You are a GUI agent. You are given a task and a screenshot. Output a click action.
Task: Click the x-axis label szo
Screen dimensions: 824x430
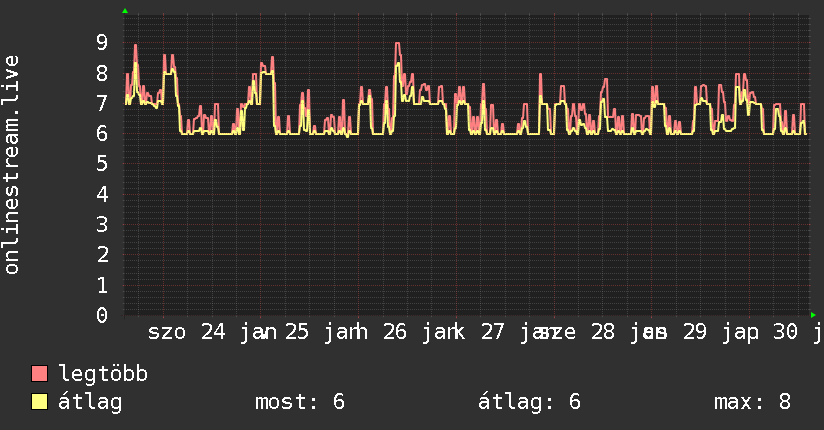[167, 332]
